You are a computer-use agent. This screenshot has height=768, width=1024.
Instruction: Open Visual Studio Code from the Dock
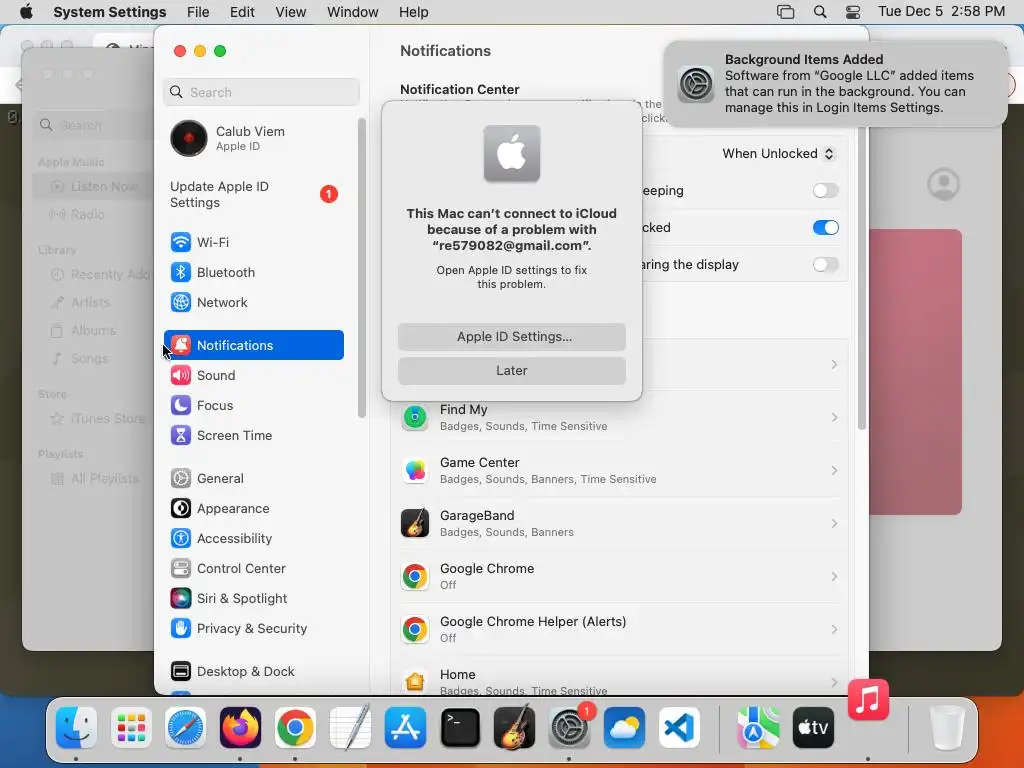point(679,728)
